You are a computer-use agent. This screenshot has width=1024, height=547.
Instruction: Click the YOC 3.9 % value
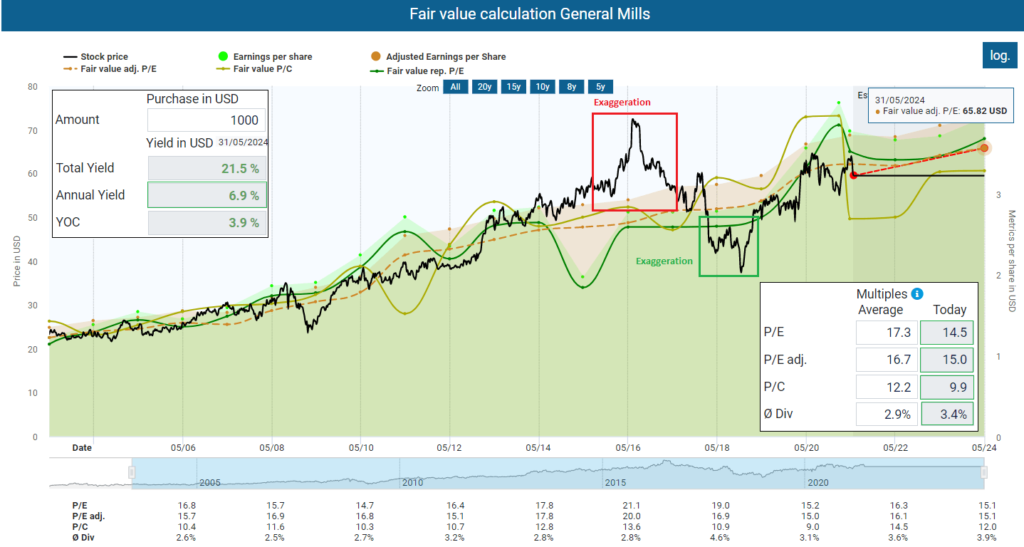[x=206, y=223]
